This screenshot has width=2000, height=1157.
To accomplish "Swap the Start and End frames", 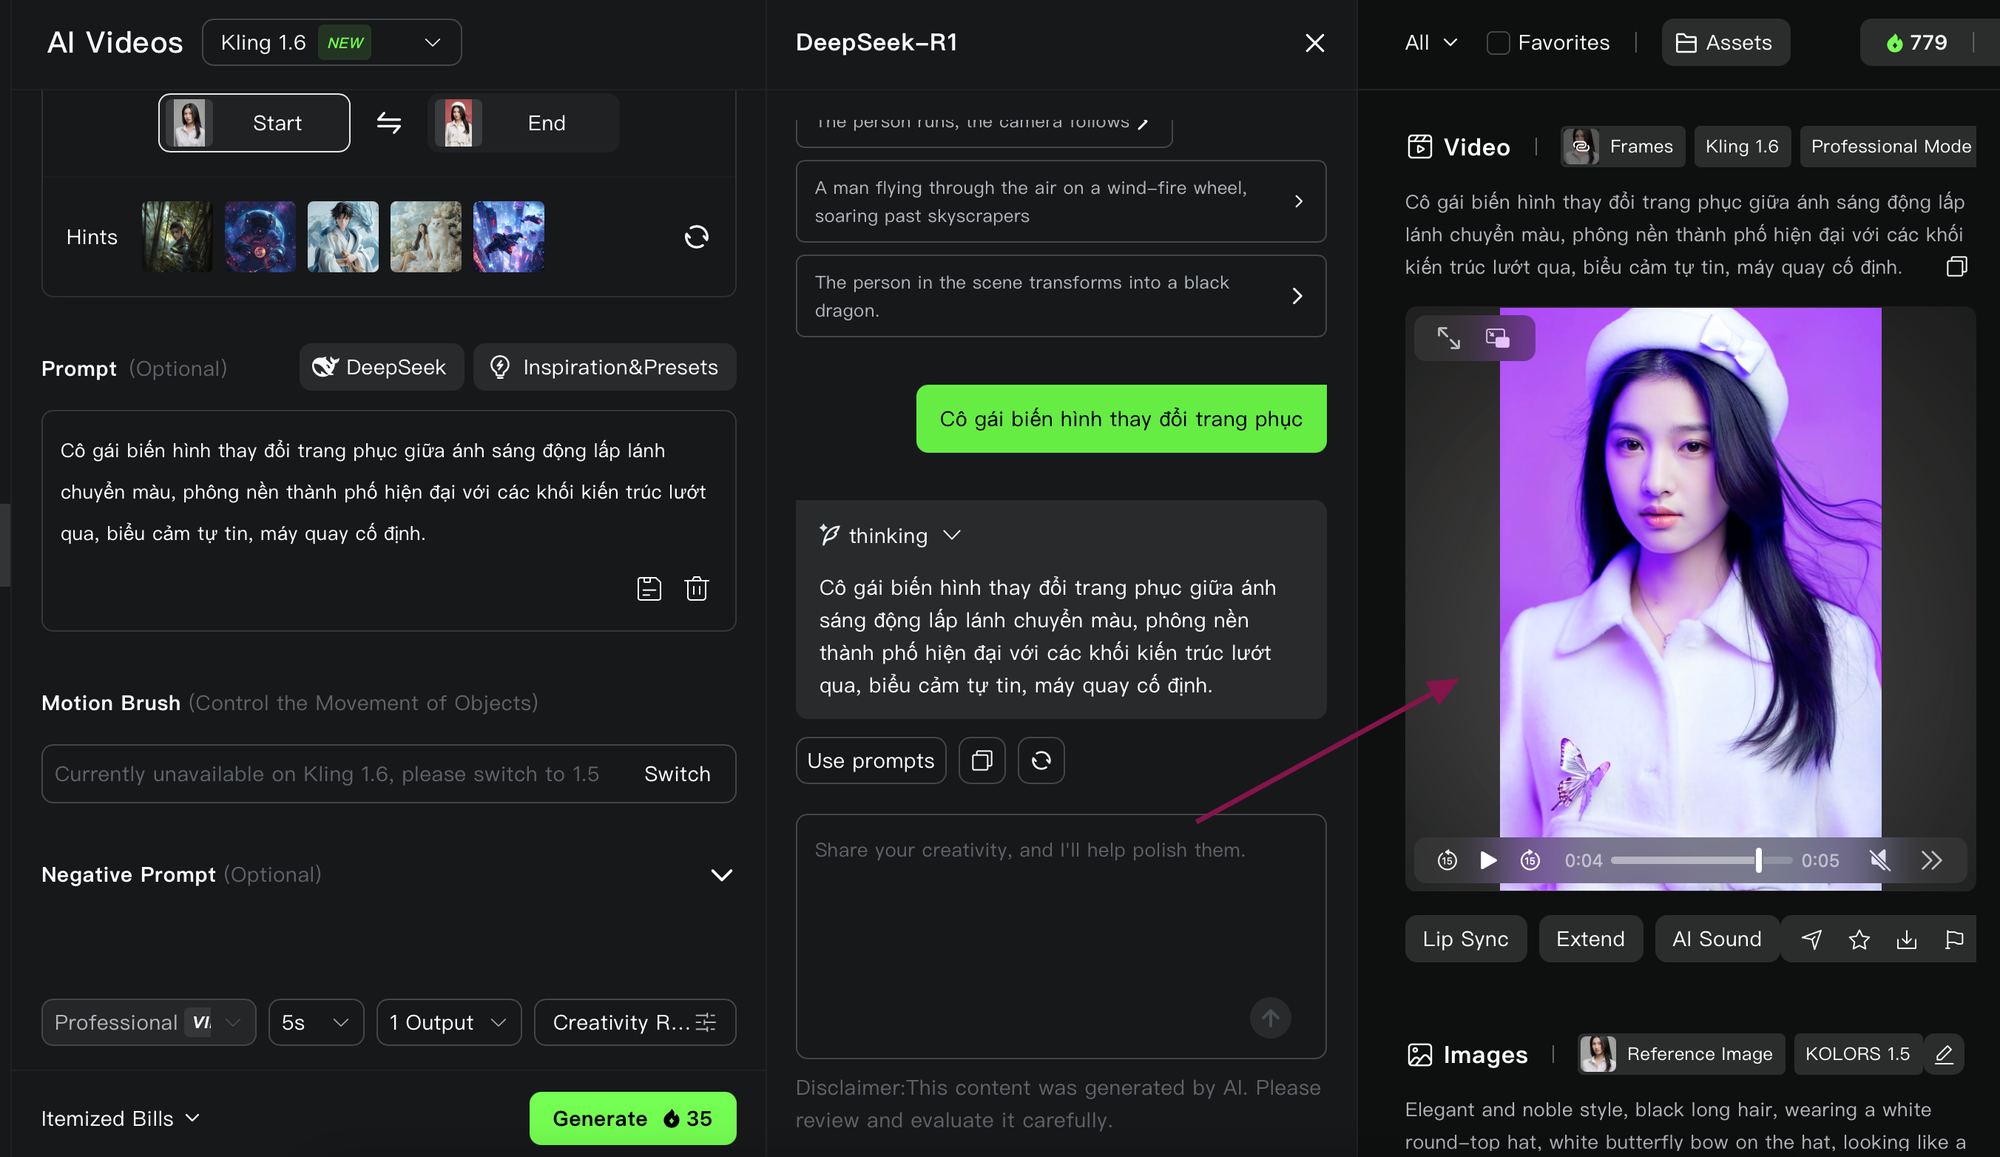I will [x=389, y=123].
